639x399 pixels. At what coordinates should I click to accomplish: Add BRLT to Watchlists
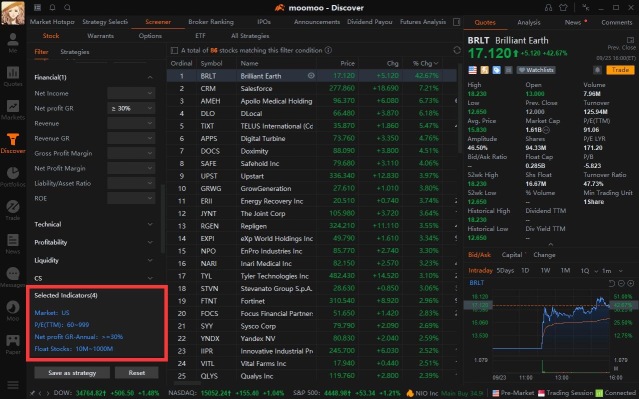pyautogui.click(x=535, y=70)
